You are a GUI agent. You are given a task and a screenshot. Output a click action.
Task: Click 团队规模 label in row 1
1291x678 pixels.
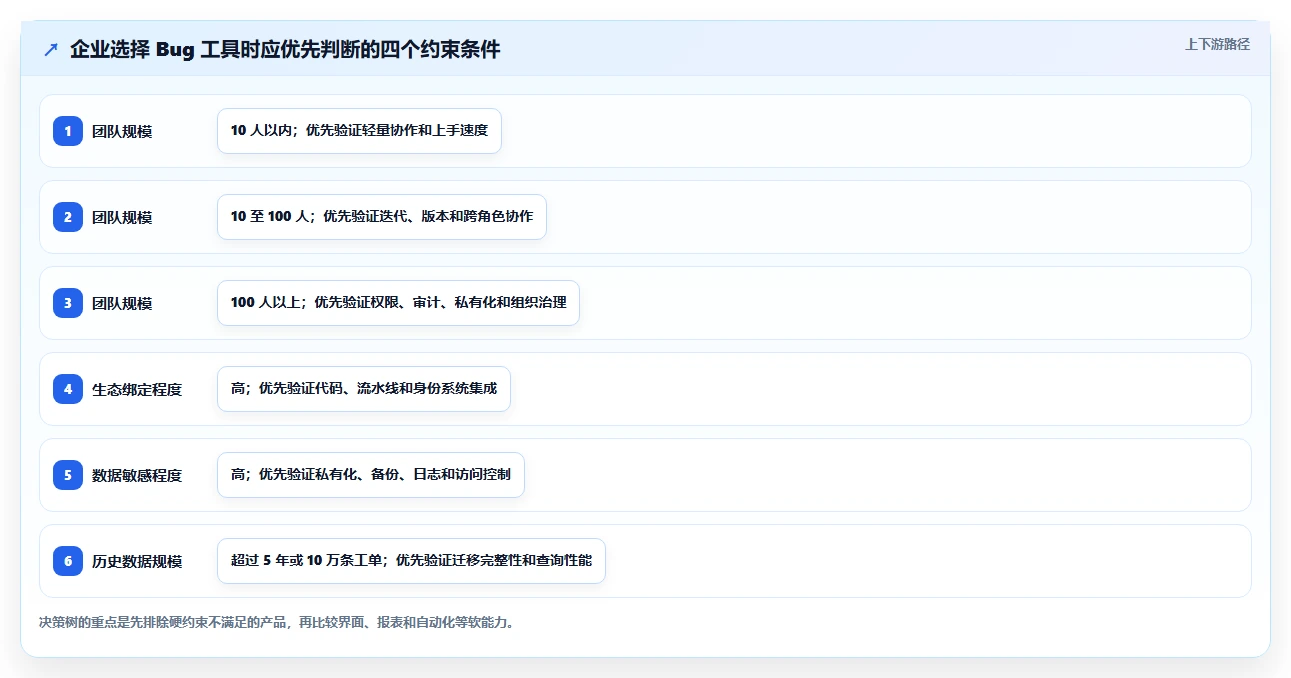click(122, 131)
